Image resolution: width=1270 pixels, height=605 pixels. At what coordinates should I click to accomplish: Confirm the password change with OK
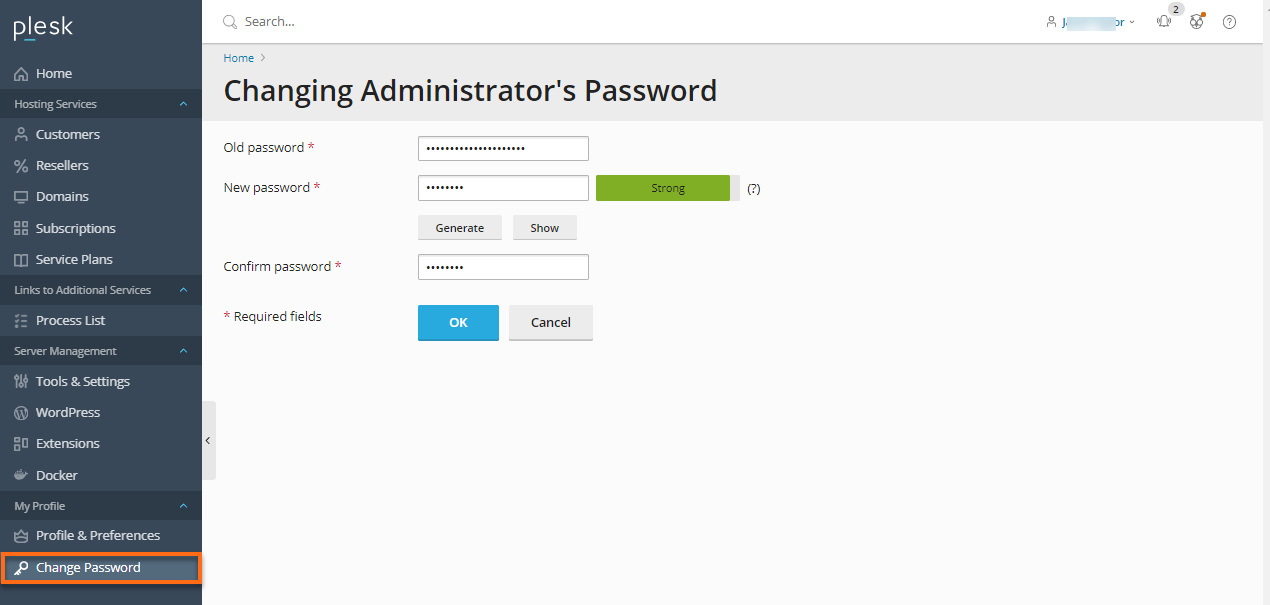458,322
